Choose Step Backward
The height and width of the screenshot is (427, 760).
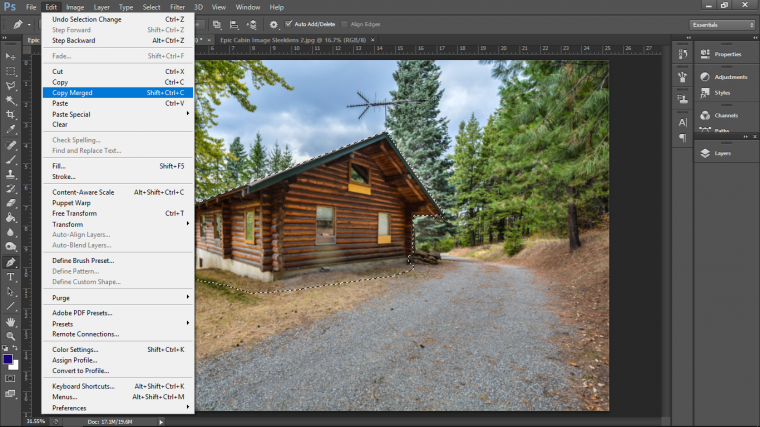tap(118, 41)
